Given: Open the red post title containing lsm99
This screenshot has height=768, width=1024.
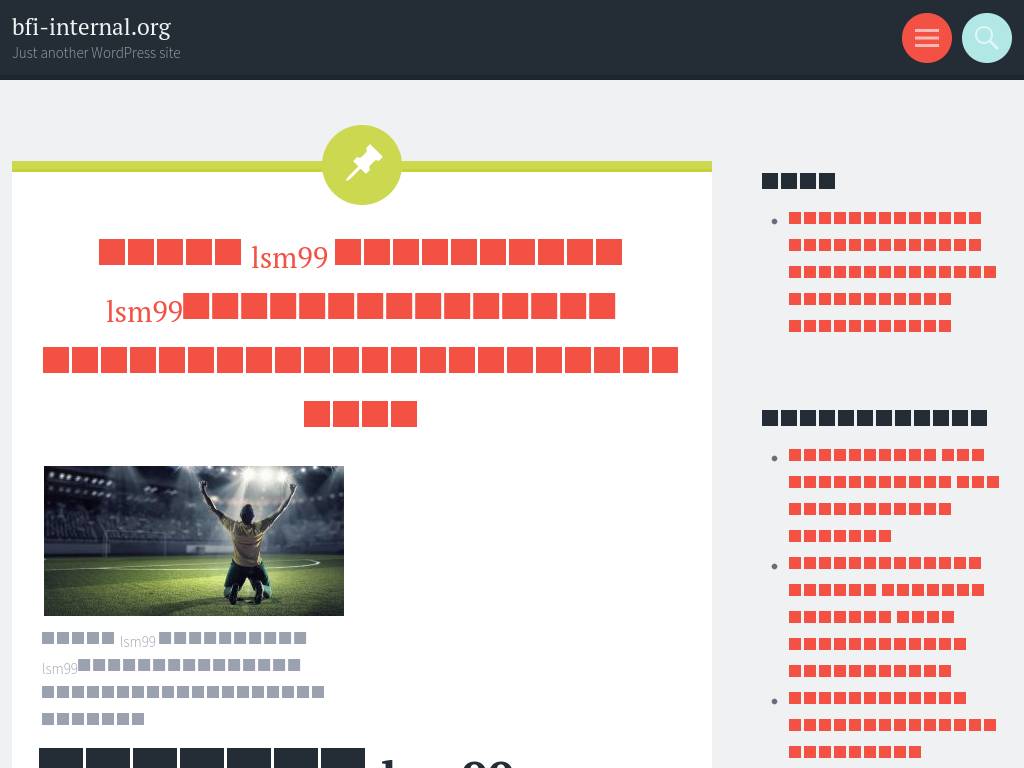Looking at the screenshot, I should tap(360, 332).
